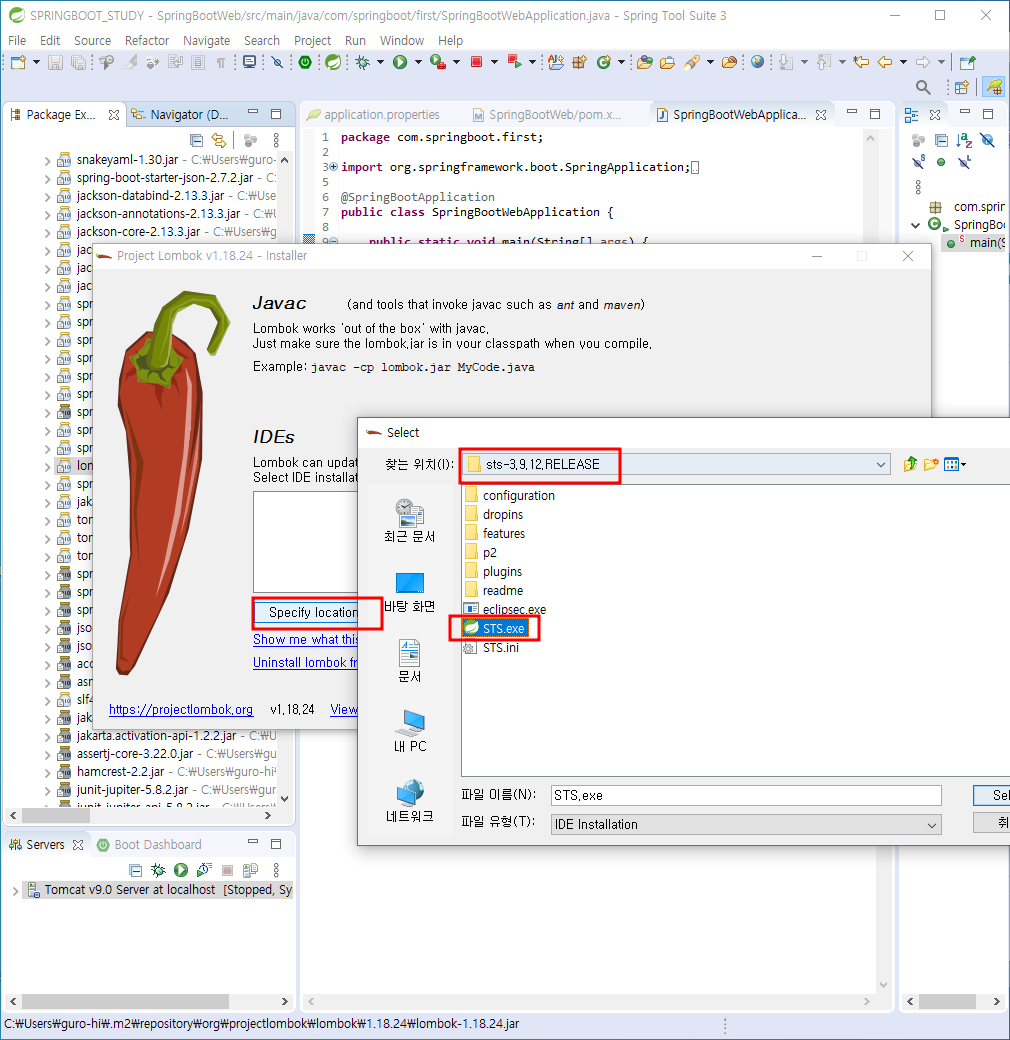Start server icon in Servers view
The width and height of the screenshot is (1010, 1040).
point(181,870)
